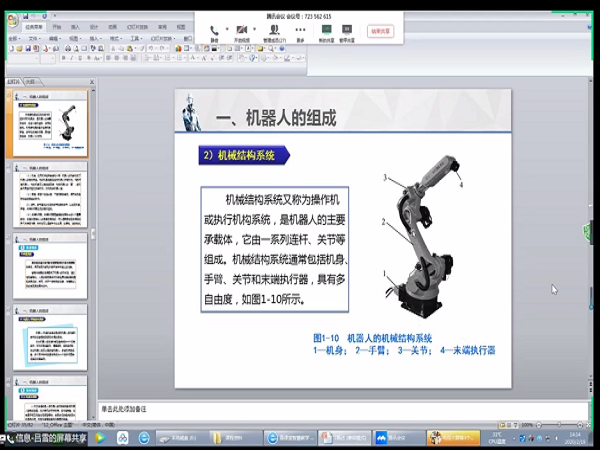Open the 经典菜单 ribbon tab

click(34, 27)
